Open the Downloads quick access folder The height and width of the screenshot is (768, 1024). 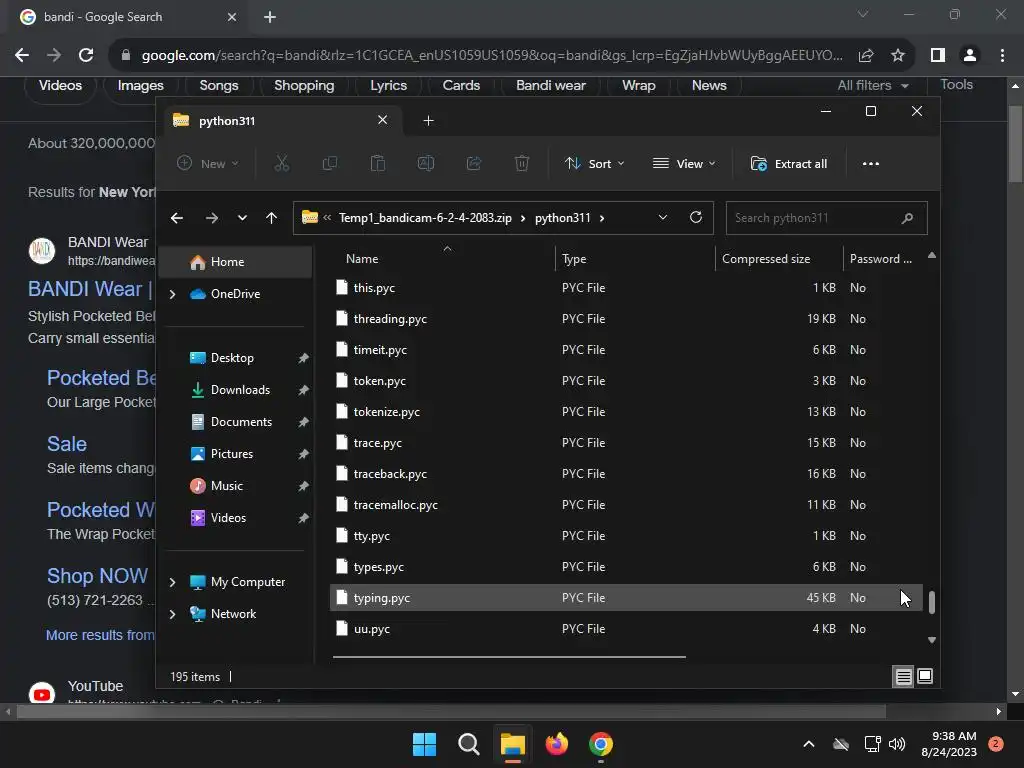(x=240, y=390)
